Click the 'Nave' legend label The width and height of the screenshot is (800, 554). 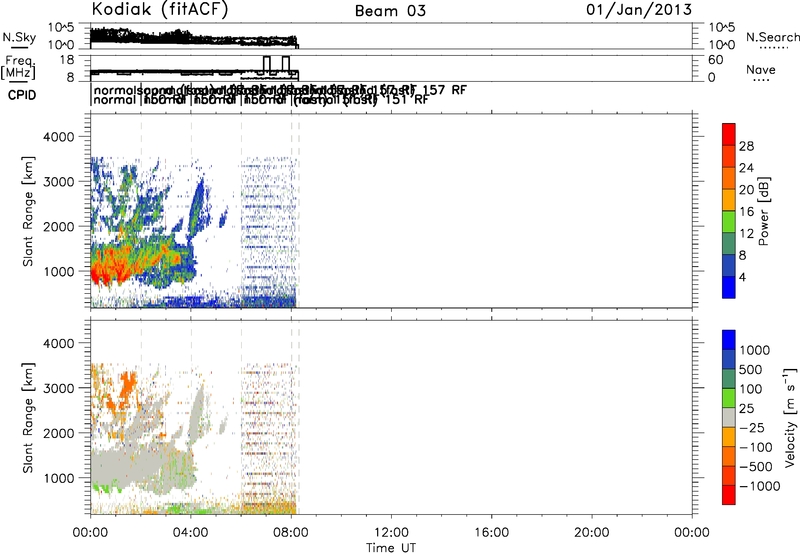coord(761,70)
